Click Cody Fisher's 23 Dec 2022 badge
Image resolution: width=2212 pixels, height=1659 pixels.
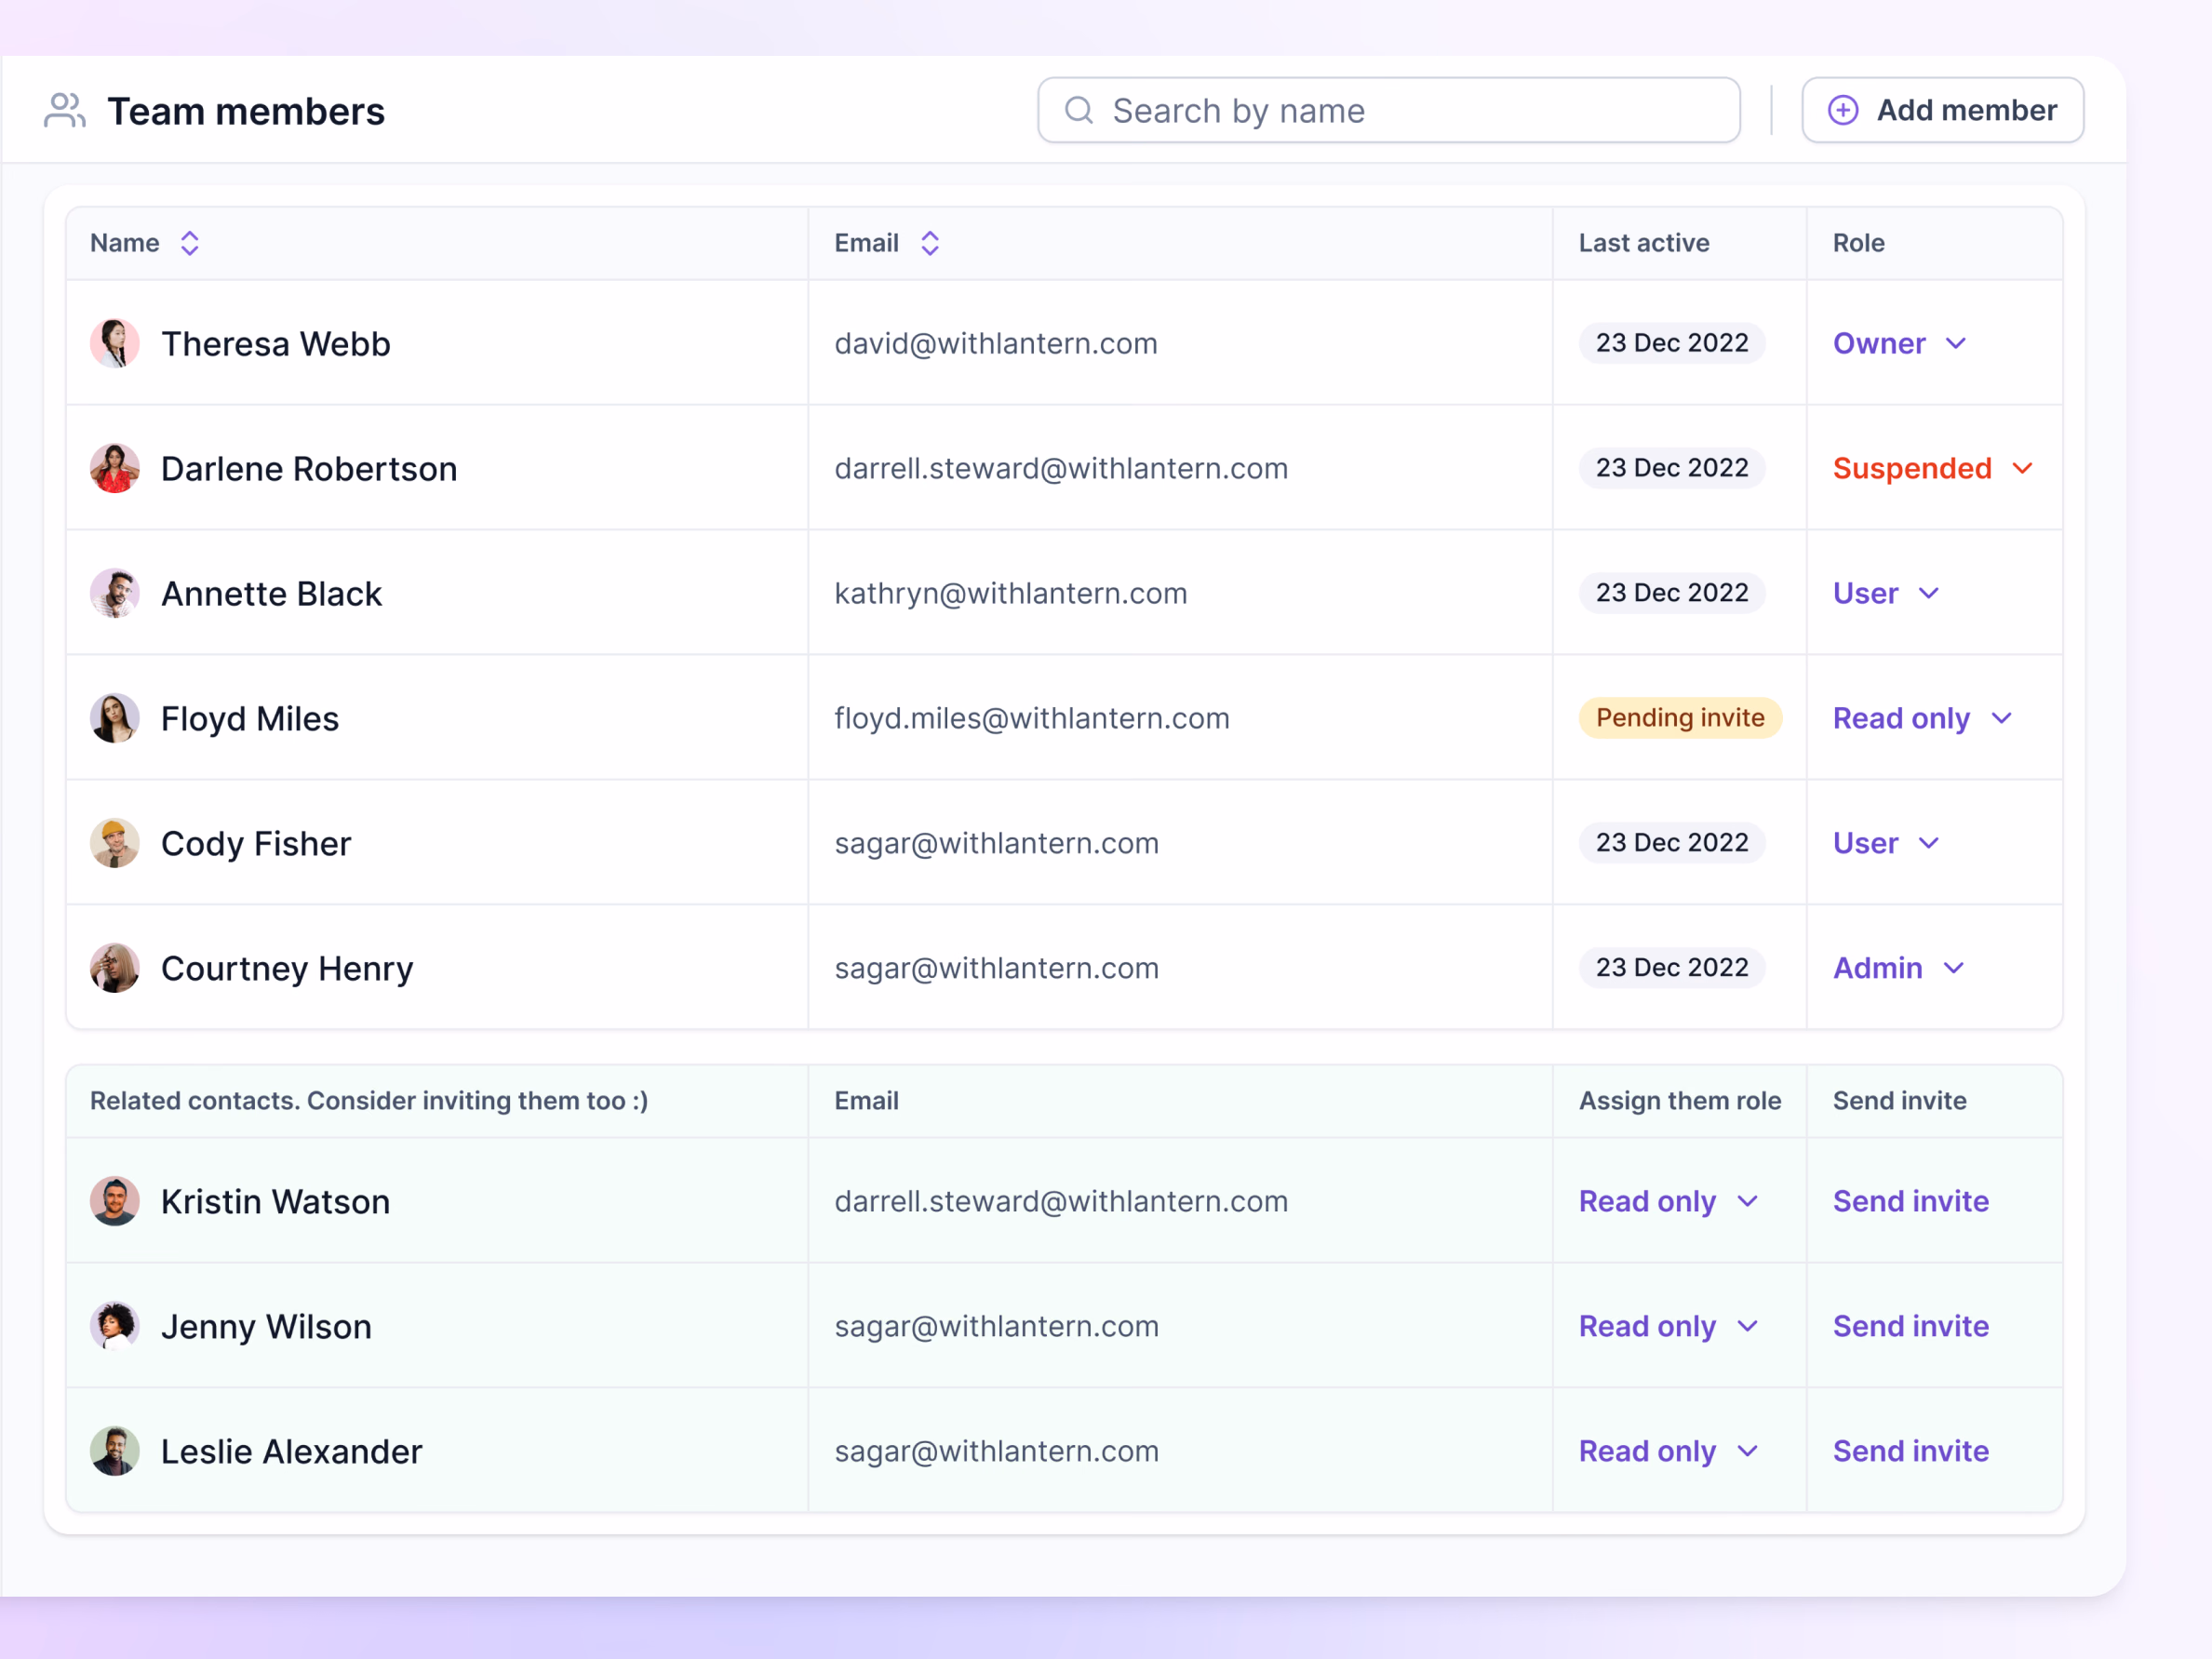[1672, 843]
